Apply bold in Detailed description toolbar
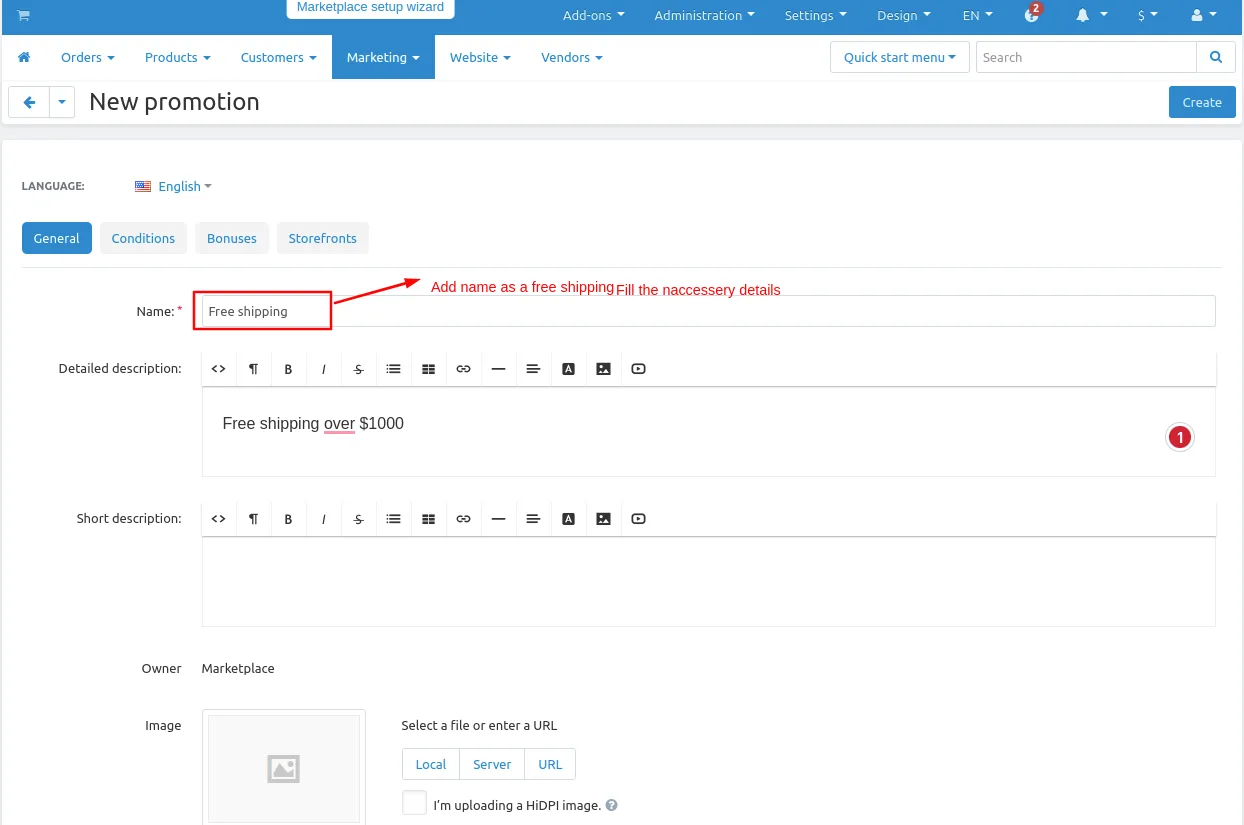Image resolution: width=1244 pixels, height=825 pixels. pos(289,369)
